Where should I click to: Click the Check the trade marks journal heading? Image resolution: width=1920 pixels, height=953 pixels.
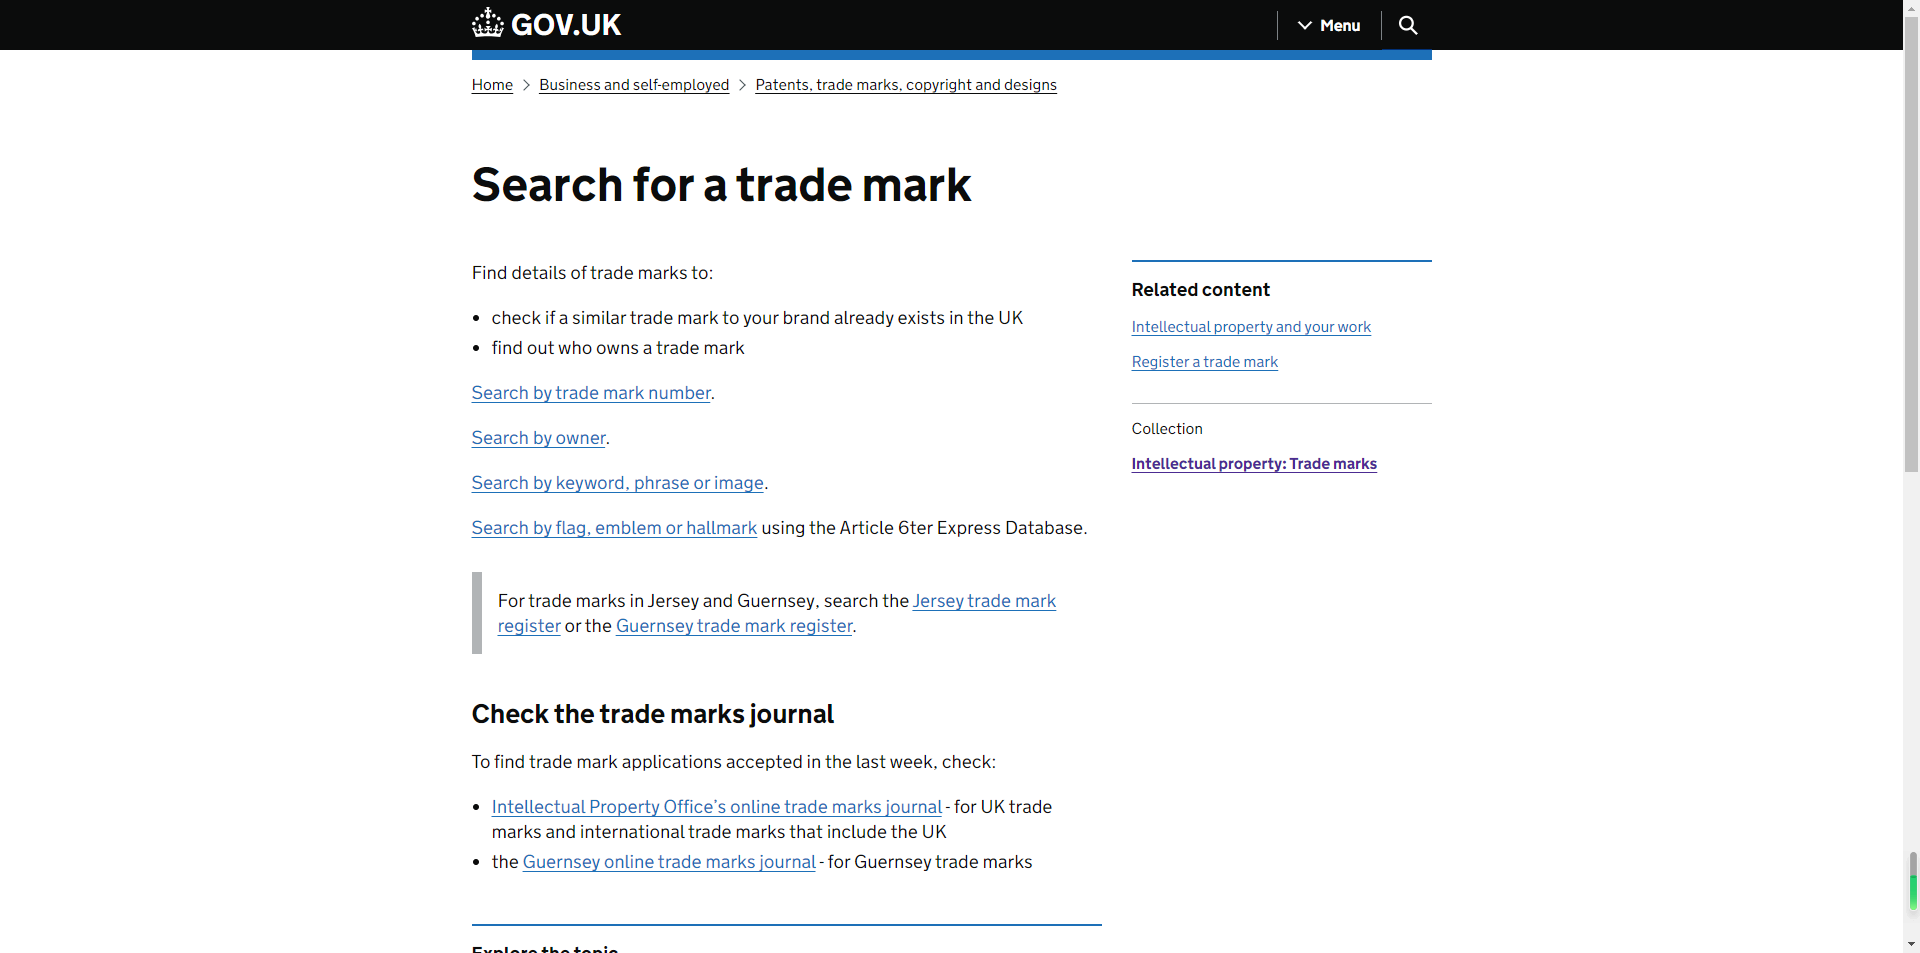(x=652, y=714)
